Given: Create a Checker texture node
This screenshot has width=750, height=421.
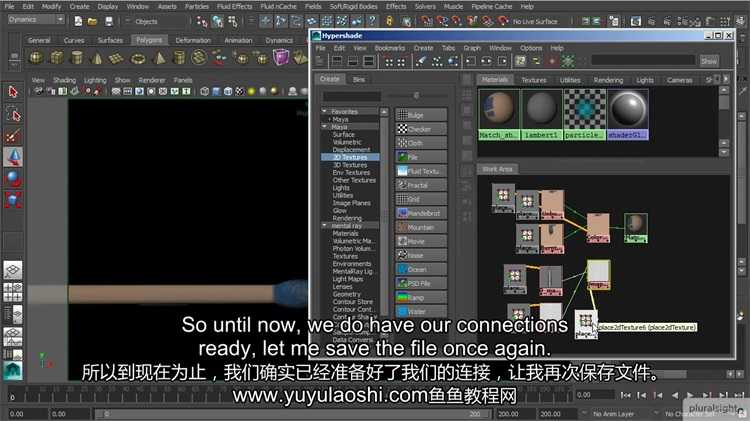Looking at the screenshot, I should tap(421, 129).
